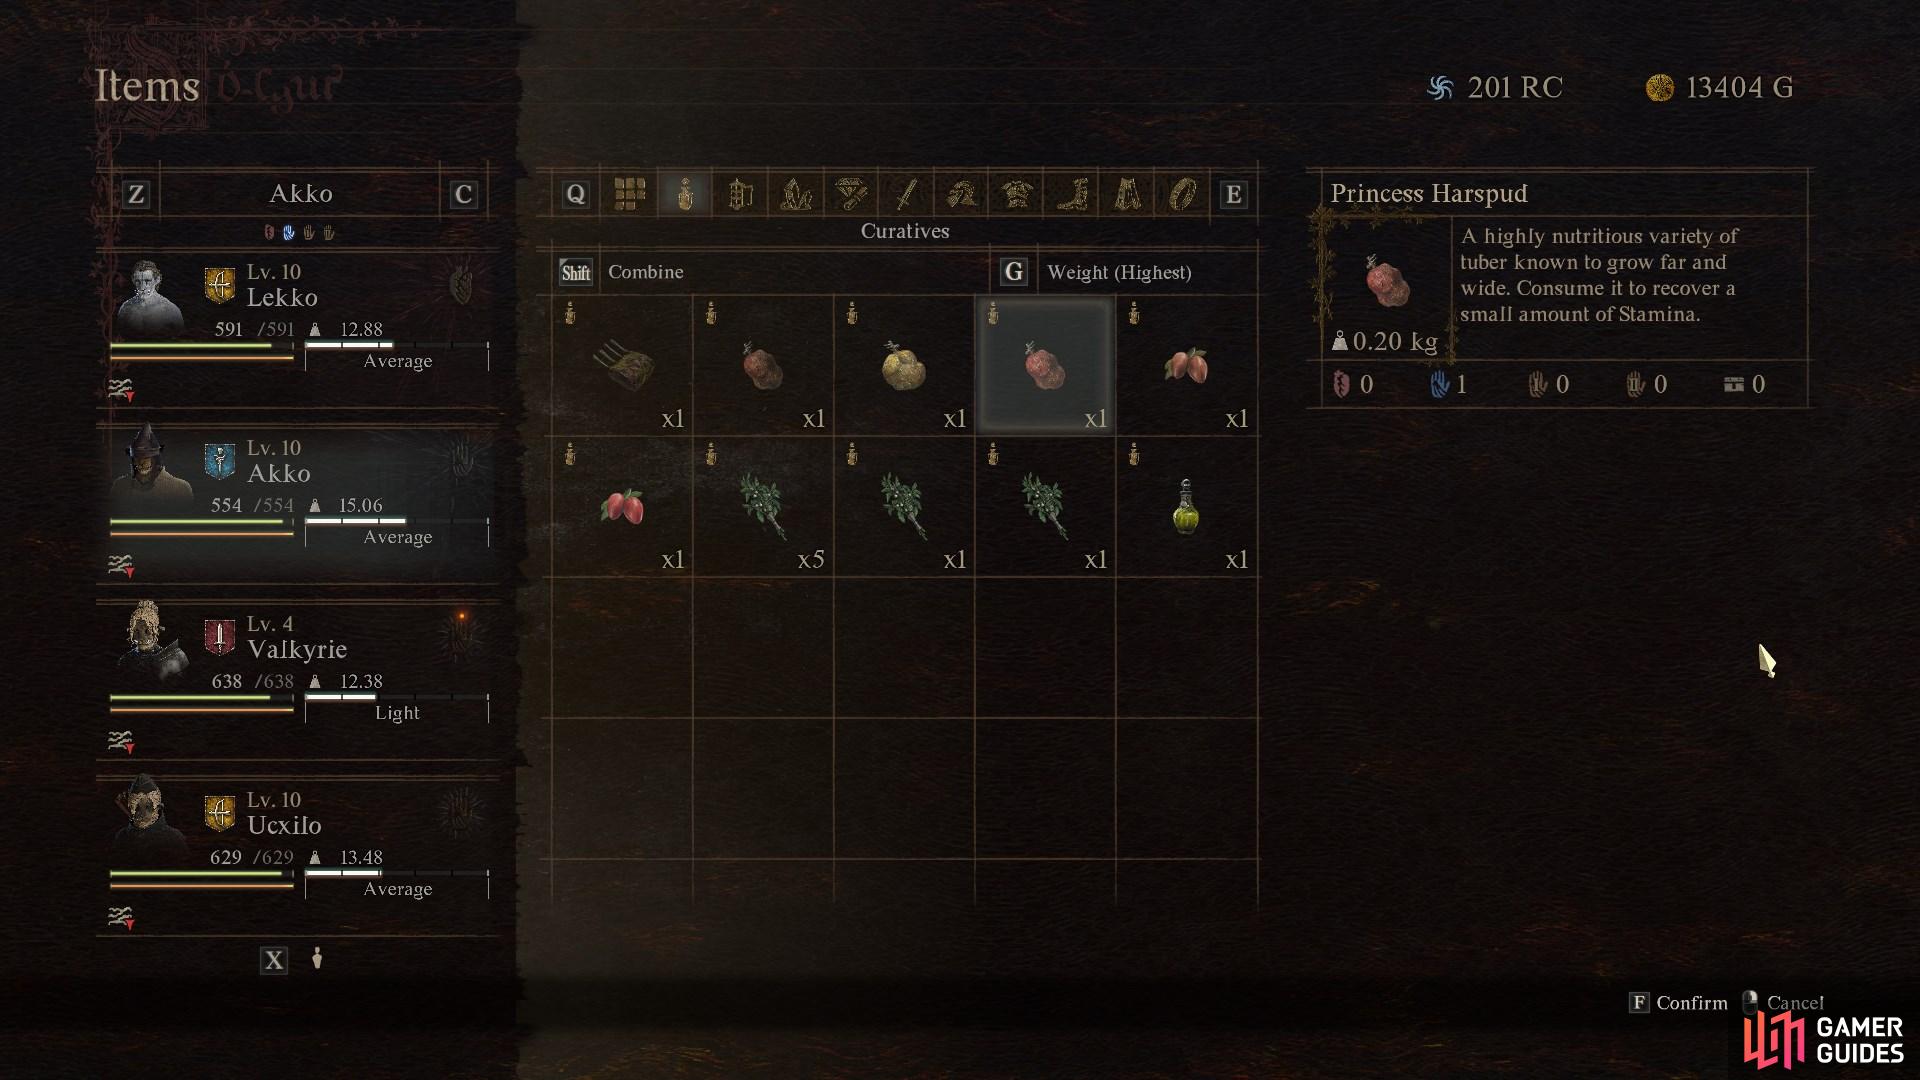Choose Ucxilo from the party list
The image size is (1920, 1080).
298,853
